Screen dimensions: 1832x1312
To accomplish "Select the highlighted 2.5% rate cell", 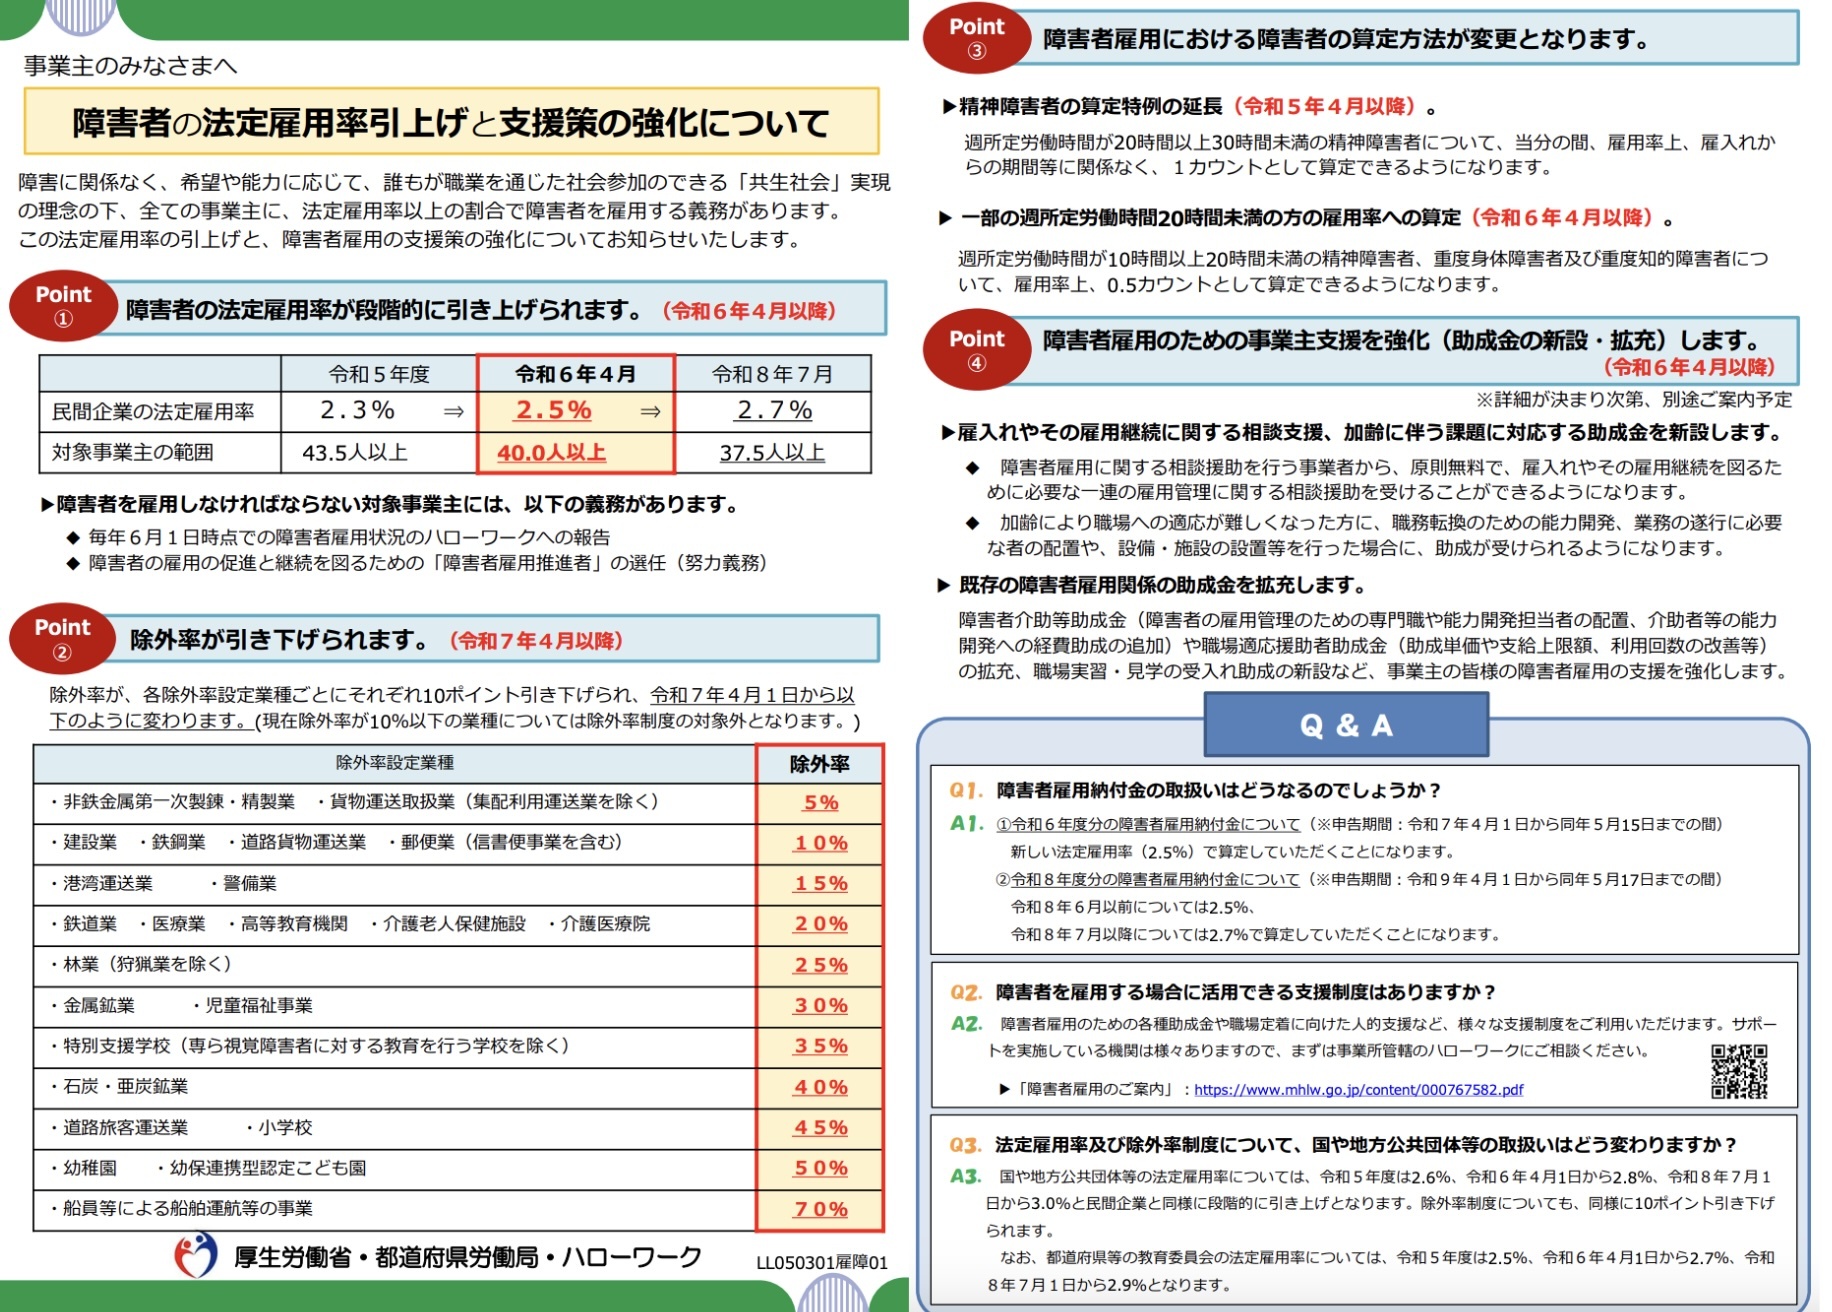I will pos(554,411).
